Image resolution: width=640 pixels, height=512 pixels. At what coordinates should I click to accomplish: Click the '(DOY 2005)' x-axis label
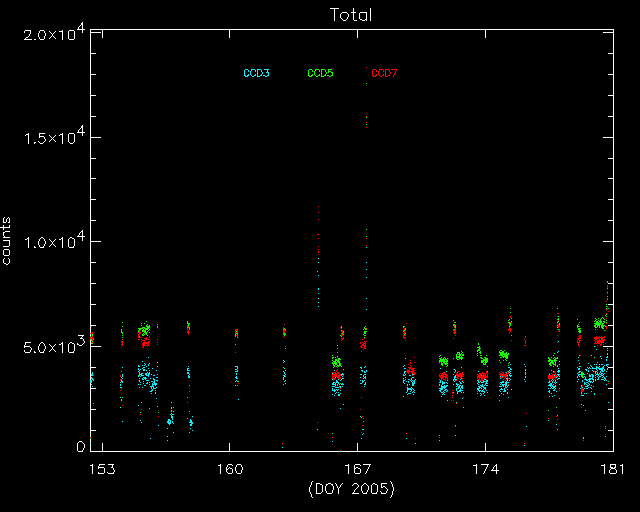click(350, 488)
